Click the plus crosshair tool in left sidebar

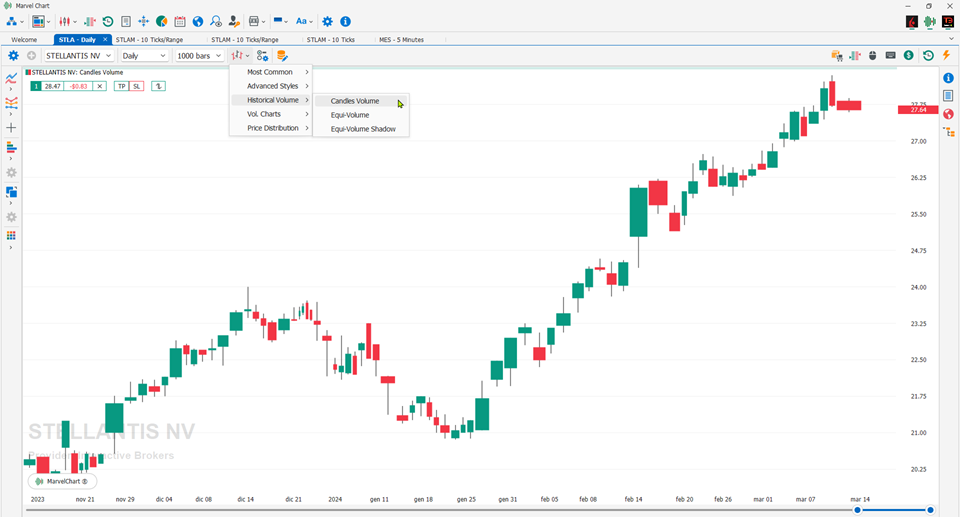pos(11,128)
